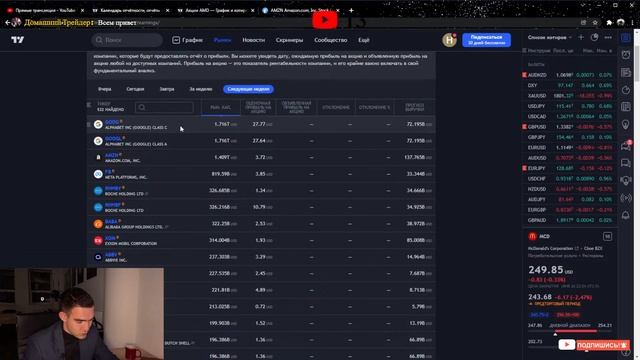The width and height of the screenshot is (640, 360).
Task: Open the 'Сообщество' community menu
Action: (x=331, y=40)
